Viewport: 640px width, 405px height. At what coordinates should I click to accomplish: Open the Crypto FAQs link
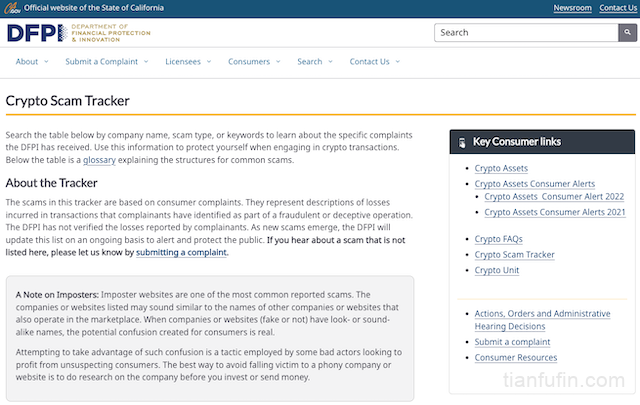pyautogui.click(x=498, y=239)
